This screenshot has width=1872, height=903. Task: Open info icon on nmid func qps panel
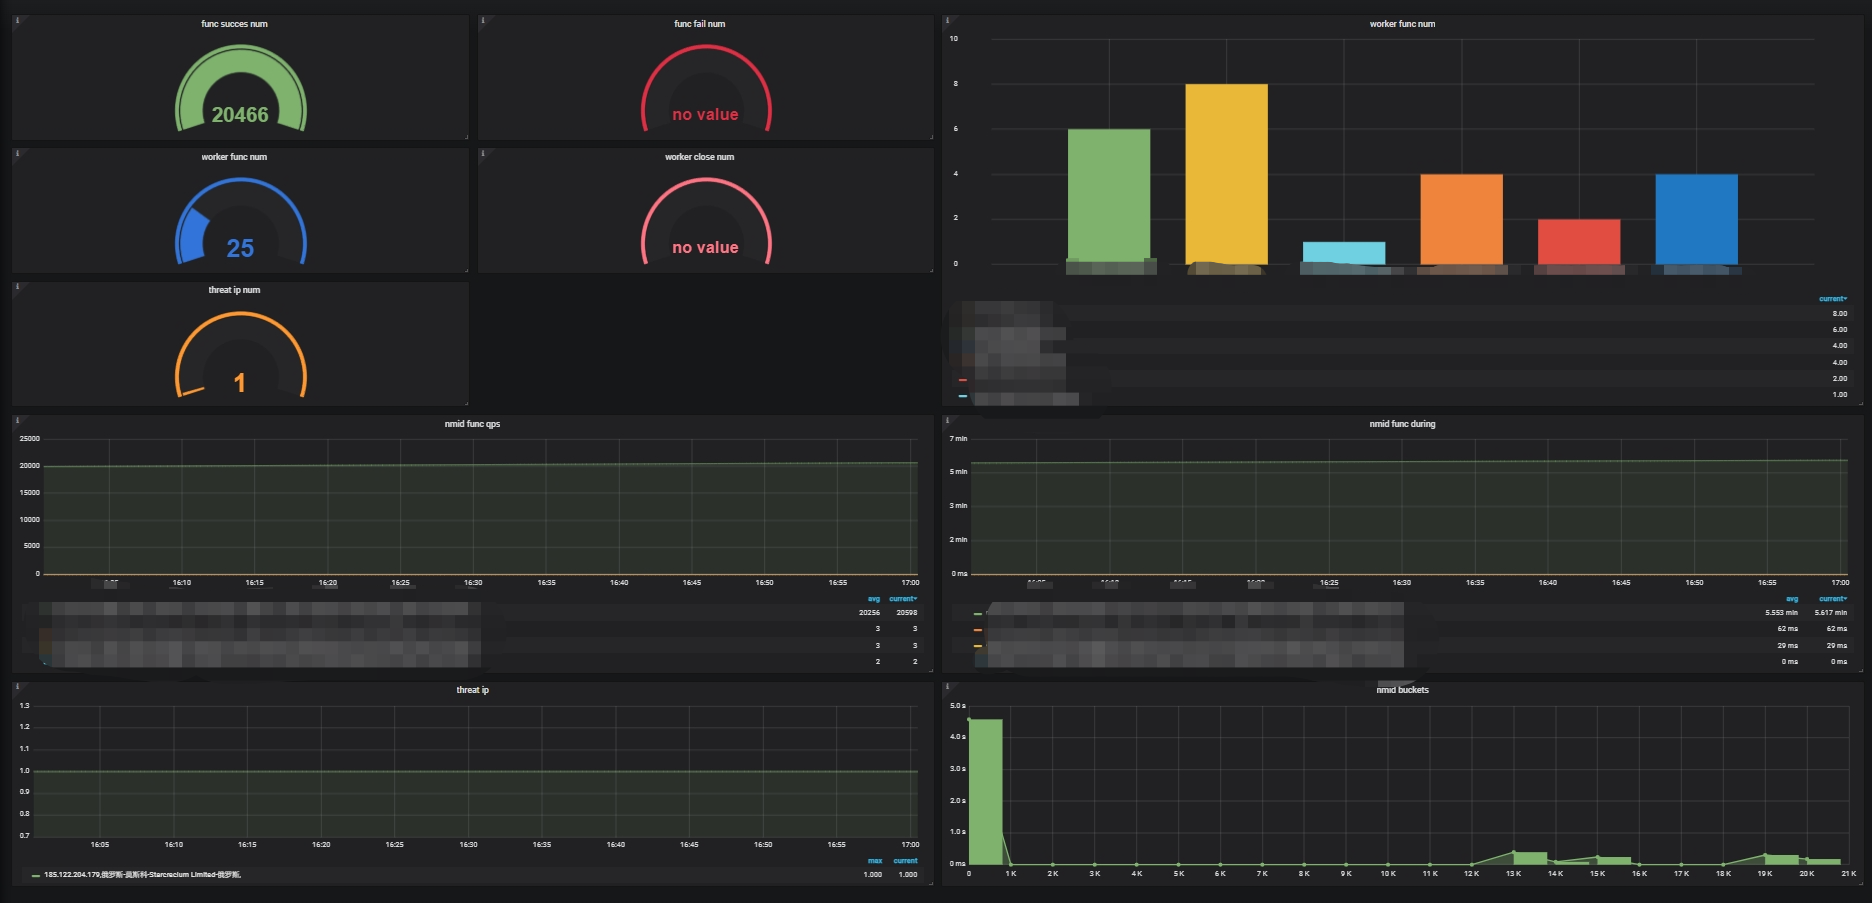coord(17,420)
